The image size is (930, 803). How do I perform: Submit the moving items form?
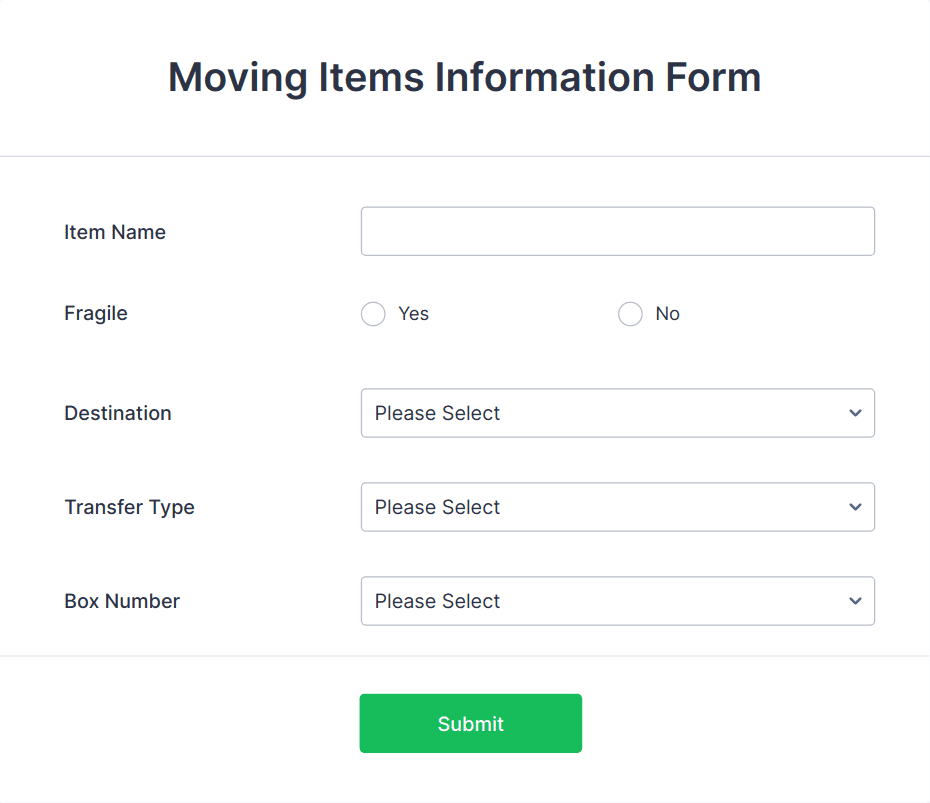click(x=470, y=723)
